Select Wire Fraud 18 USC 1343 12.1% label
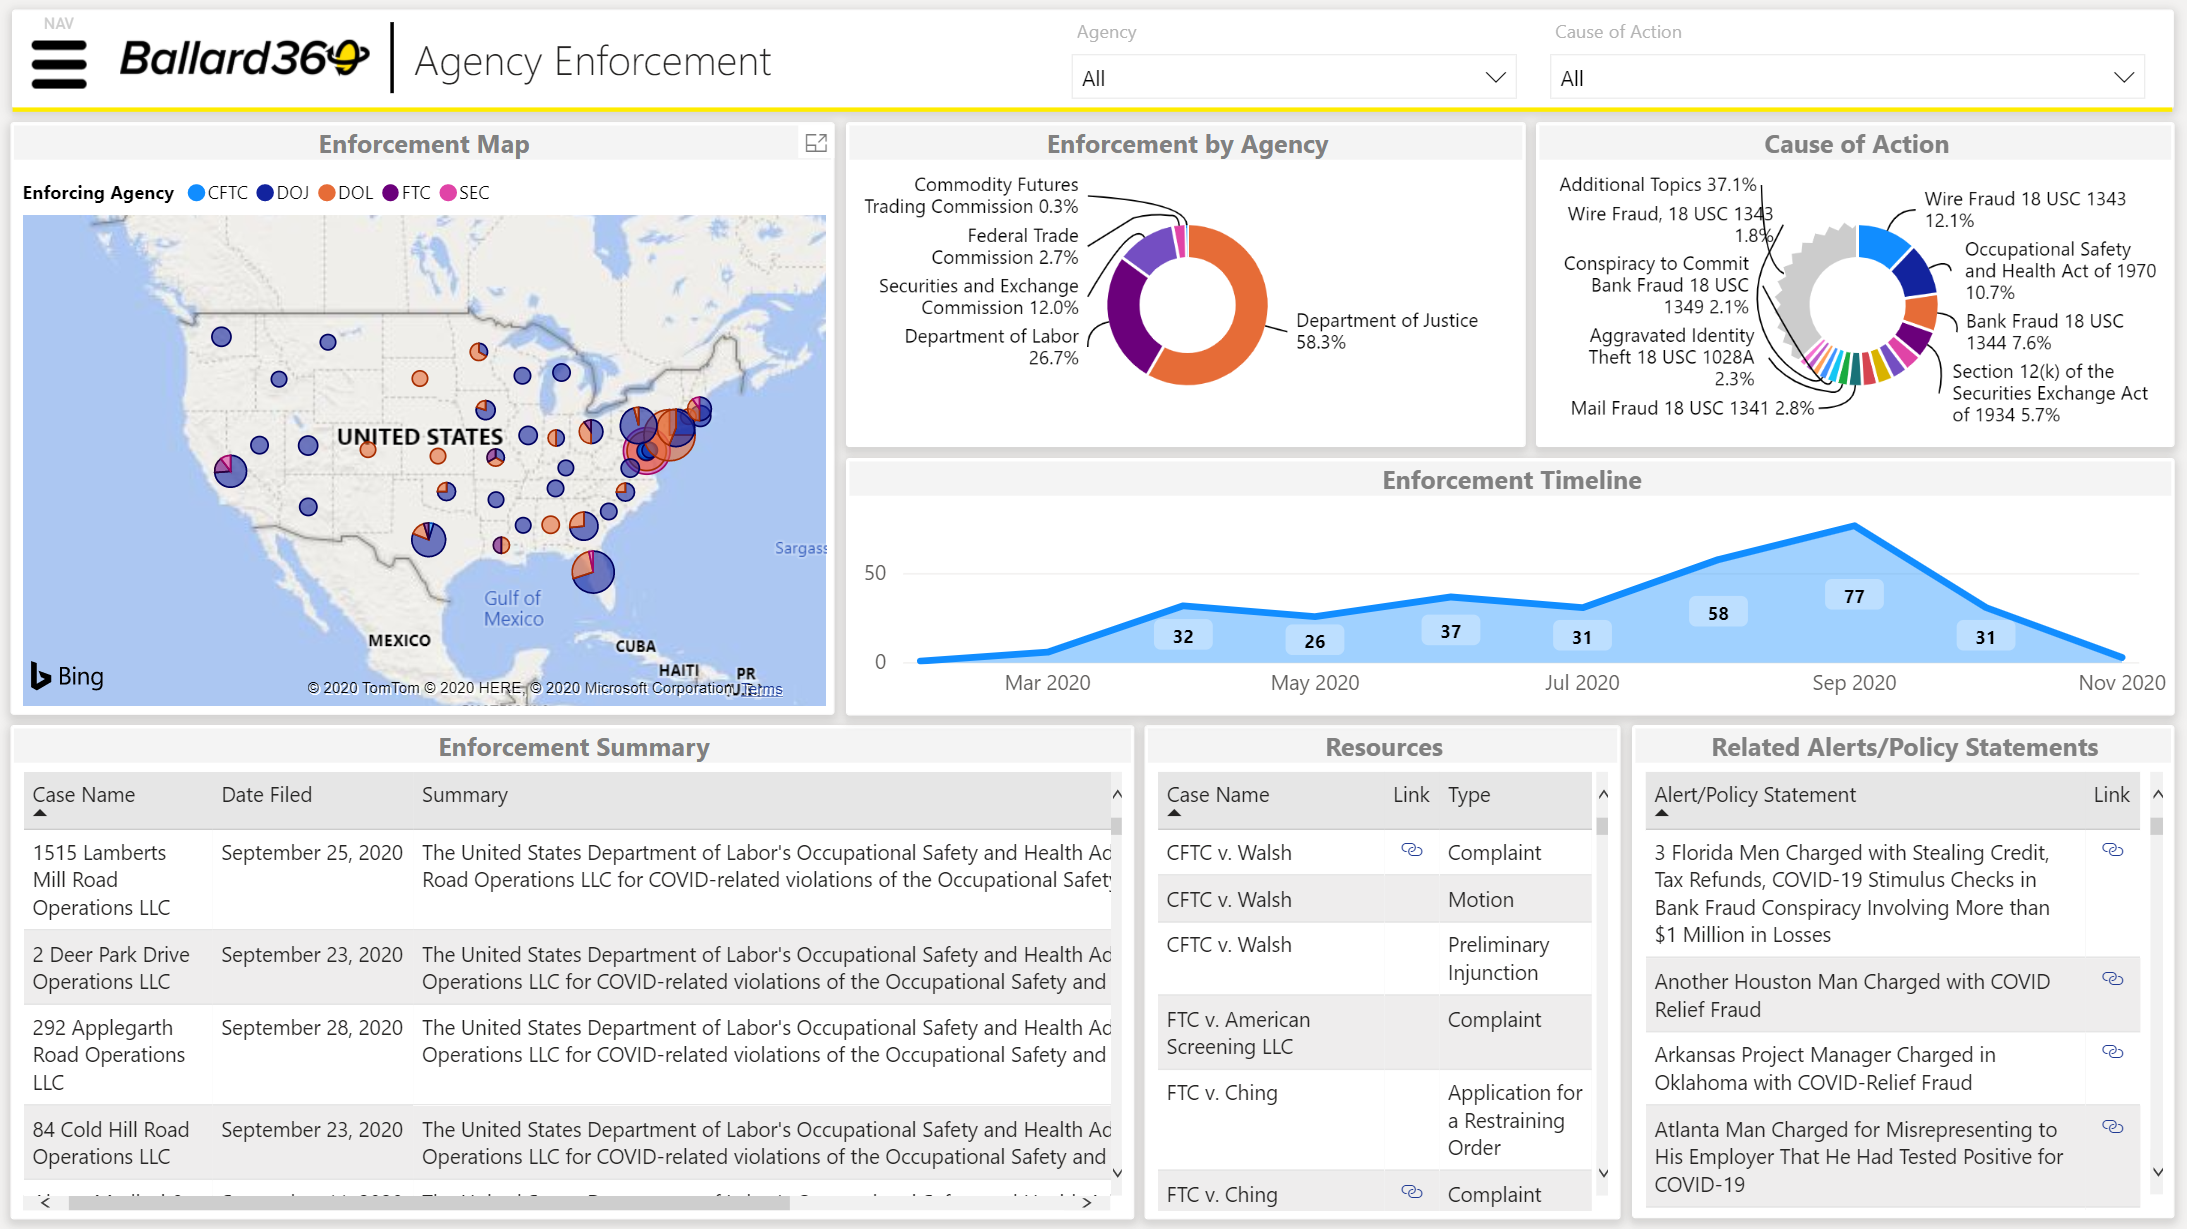 [2025, 210]
